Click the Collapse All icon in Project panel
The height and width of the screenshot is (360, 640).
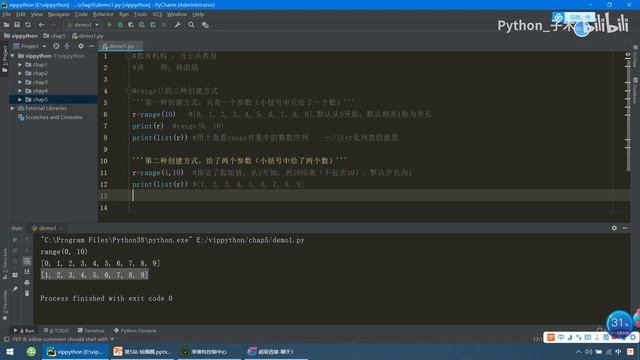tap(67, 46)
